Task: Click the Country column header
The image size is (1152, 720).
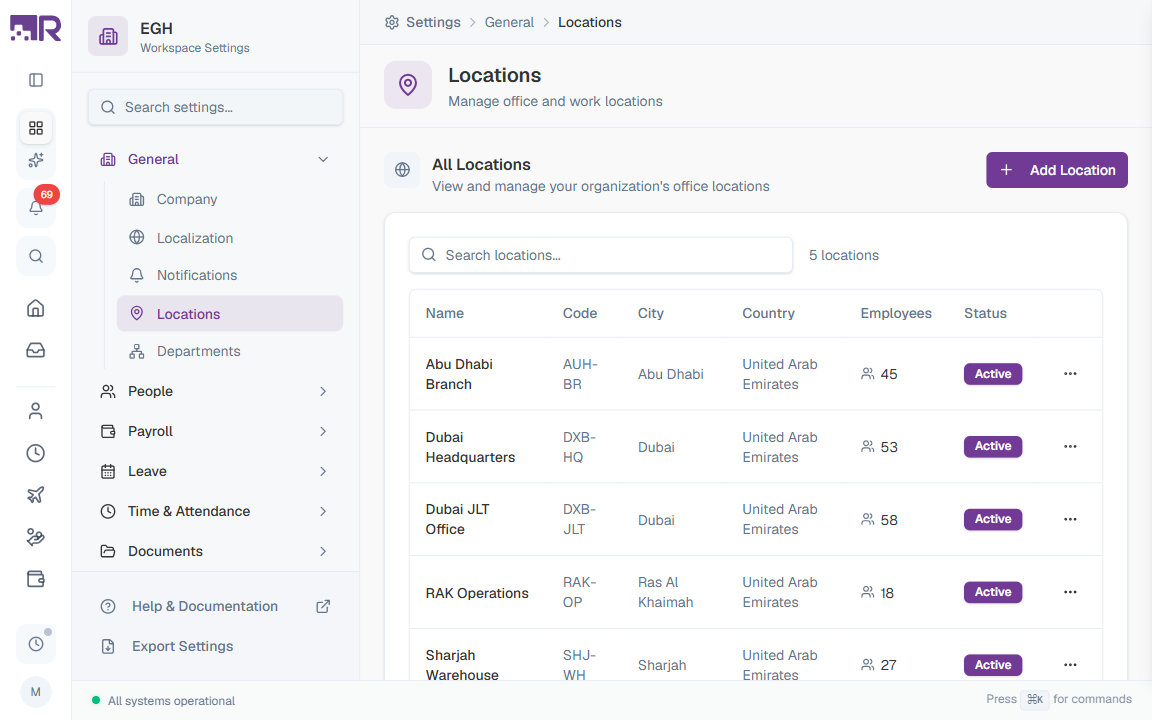Action: point(768,314)
